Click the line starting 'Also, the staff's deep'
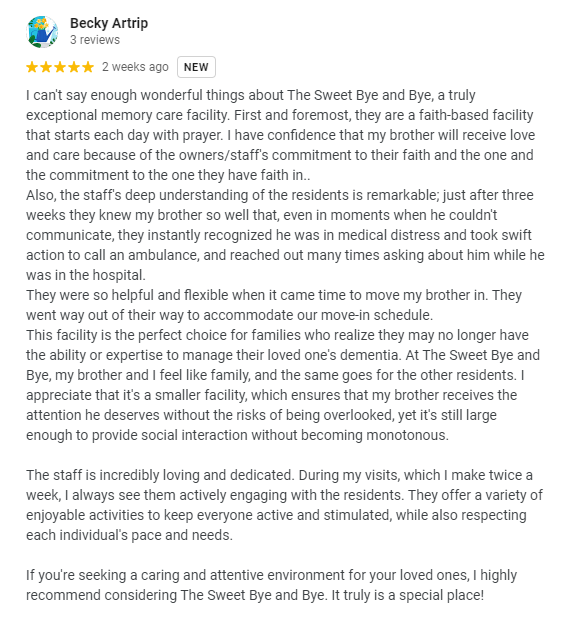 point(280,195)
